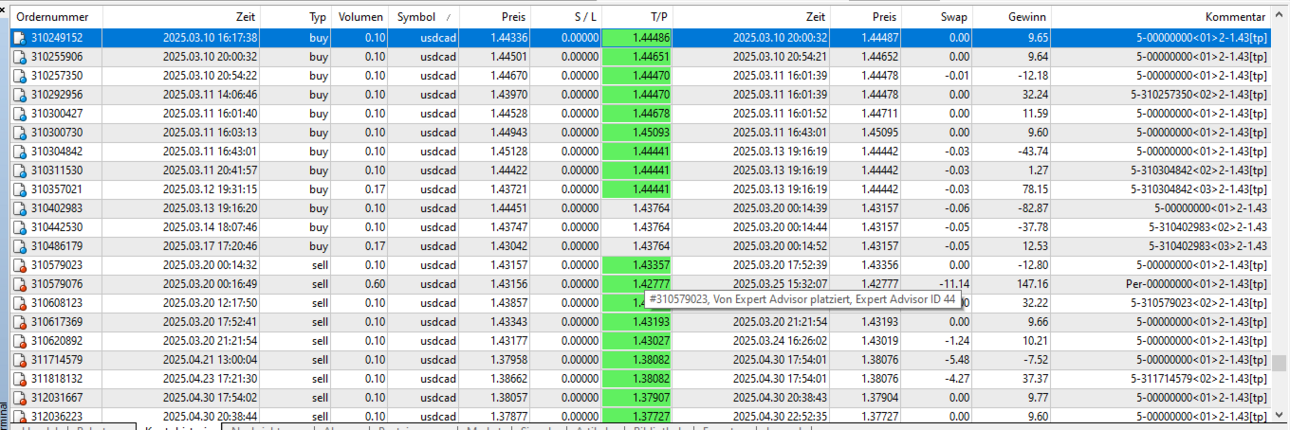This screenshot has width=1290, height=430.
Task: Sort by the Preis header beside Symbol
Action: click(x=495, y=18)
